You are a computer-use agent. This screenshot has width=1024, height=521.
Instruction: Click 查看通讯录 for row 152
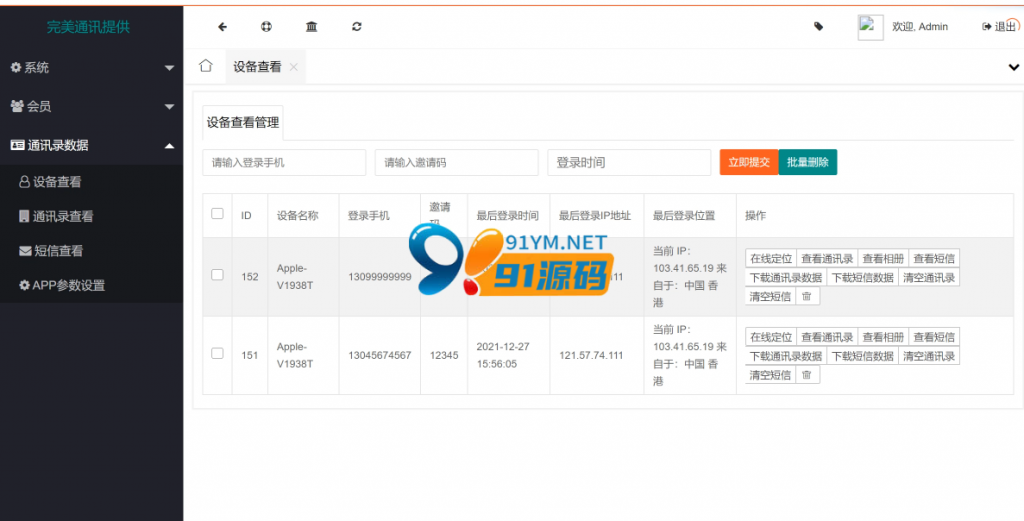coord(827,259)
